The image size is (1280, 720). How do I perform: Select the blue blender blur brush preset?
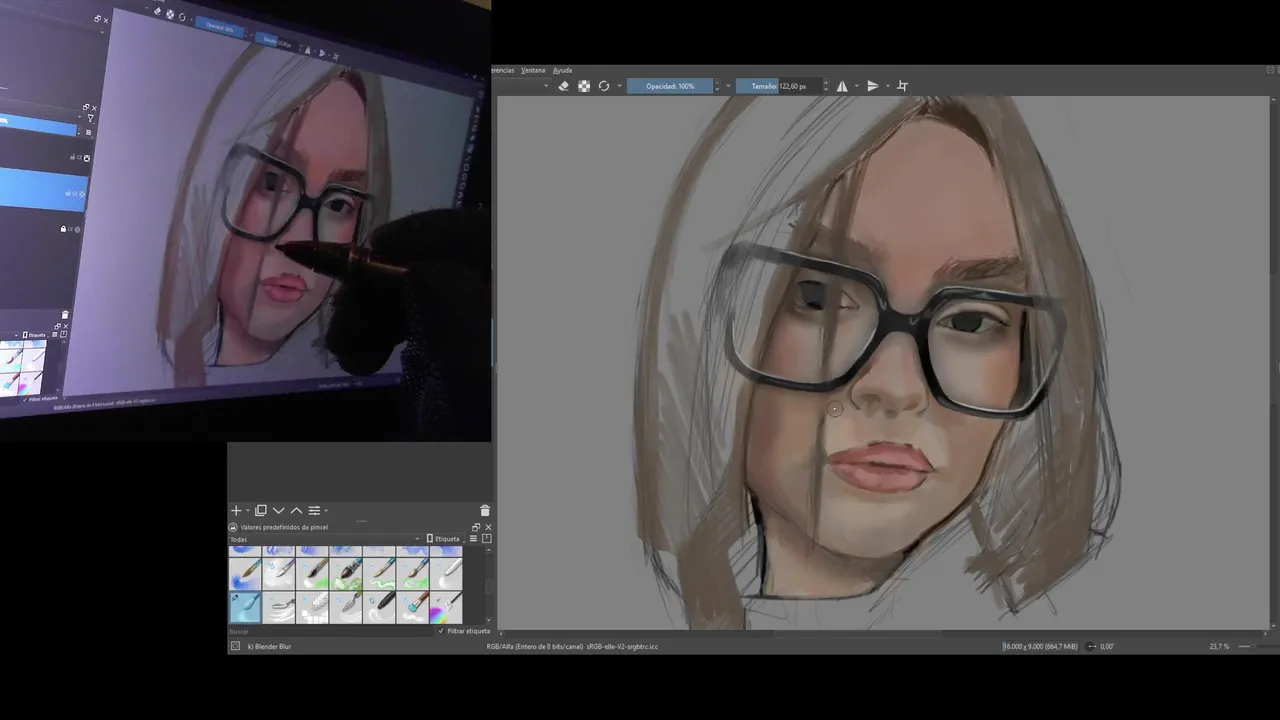coord(245,607)
